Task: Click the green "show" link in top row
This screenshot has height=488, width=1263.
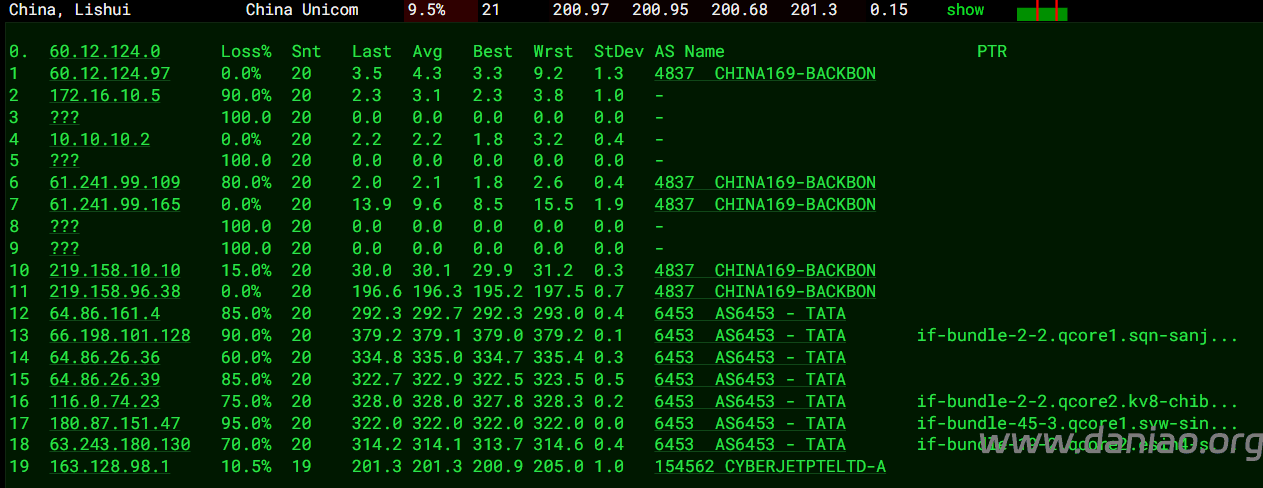Action: click(965, 10)
